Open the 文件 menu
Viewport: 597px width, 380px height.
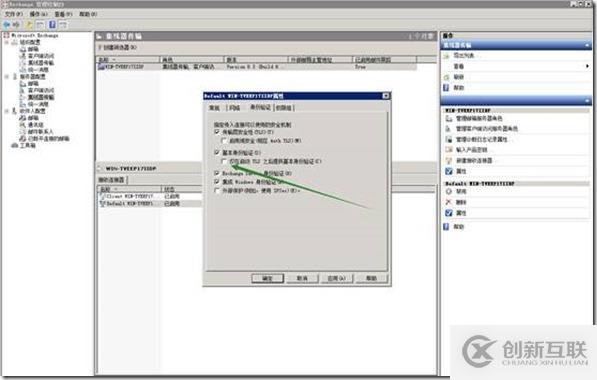14,14
